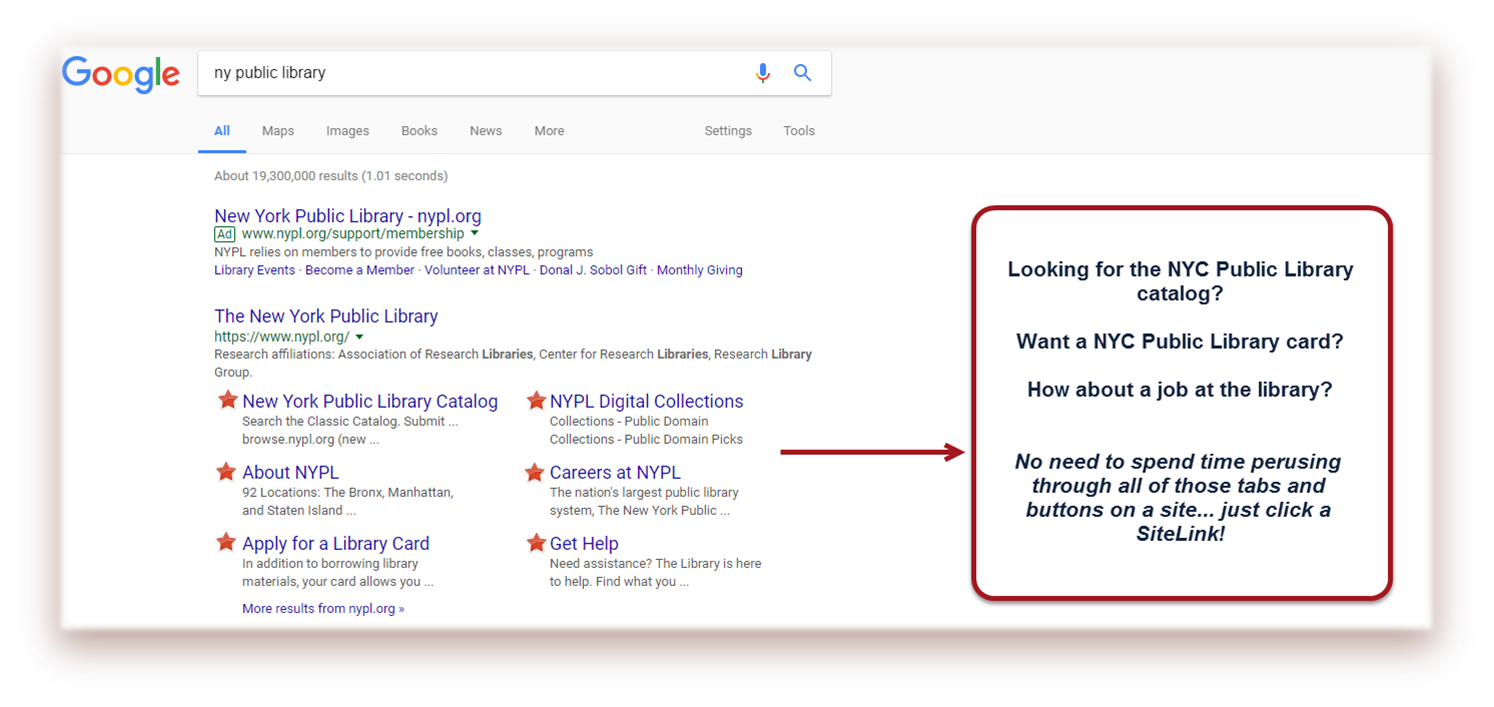Click the red star beside Get Help
The height and width of the screenshot is (707, 1494).
(x=536, y=543)
